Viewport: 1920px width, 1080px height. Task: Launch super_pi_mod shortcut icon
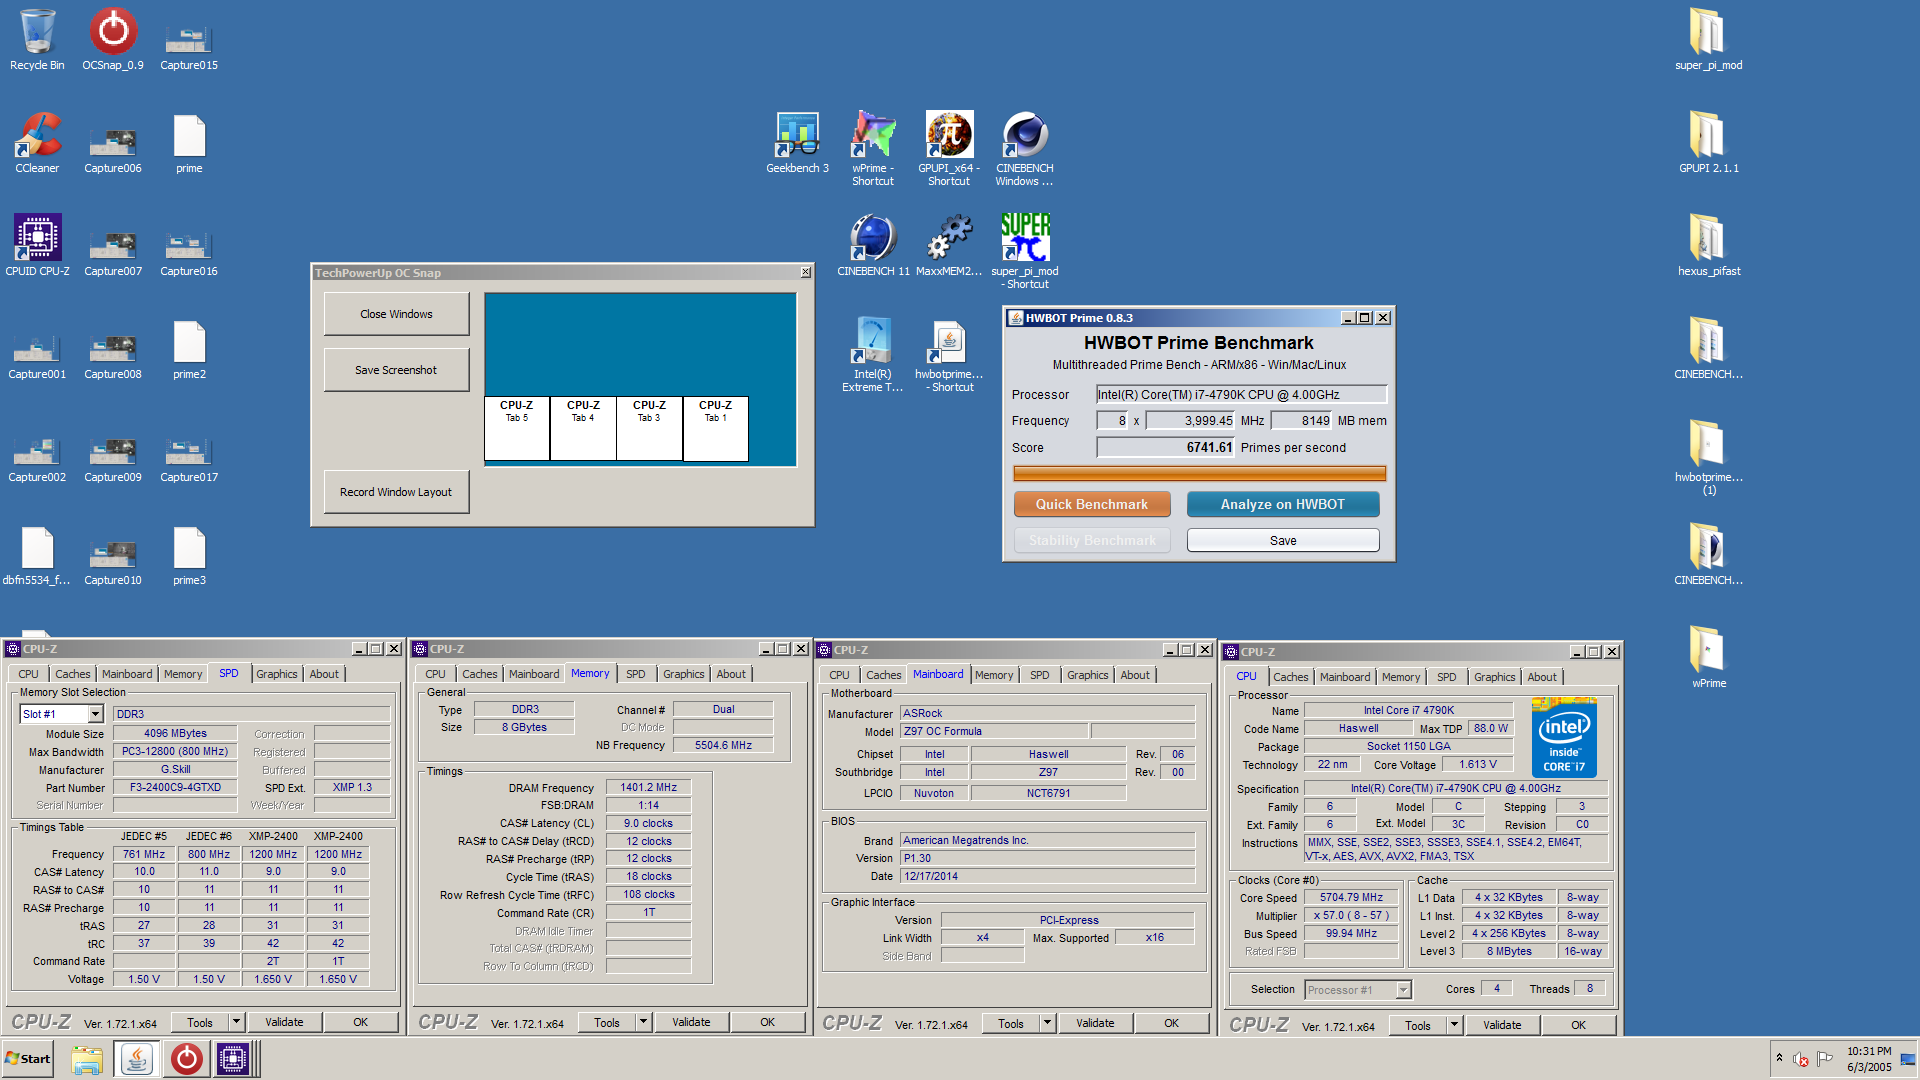[1025, 252]
